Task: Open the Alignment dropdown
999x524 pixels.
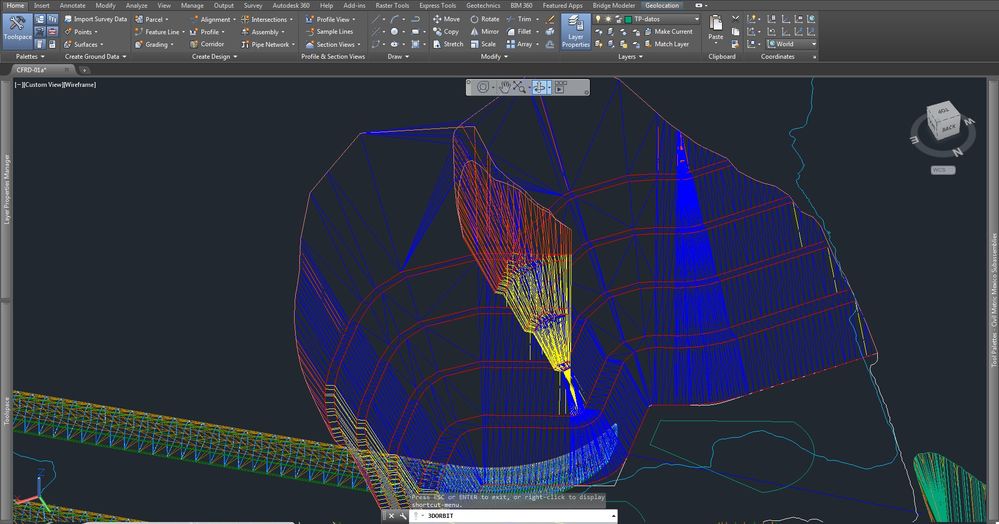Action: point(213,20)
